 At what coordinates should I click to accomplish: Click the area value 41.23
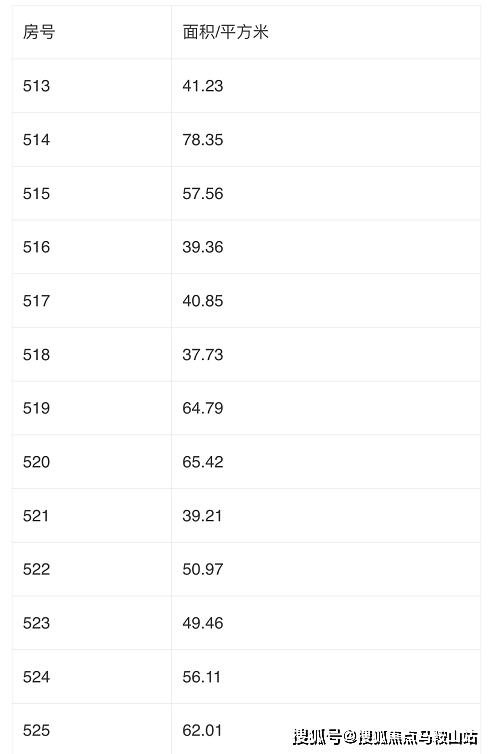(203, 86)
